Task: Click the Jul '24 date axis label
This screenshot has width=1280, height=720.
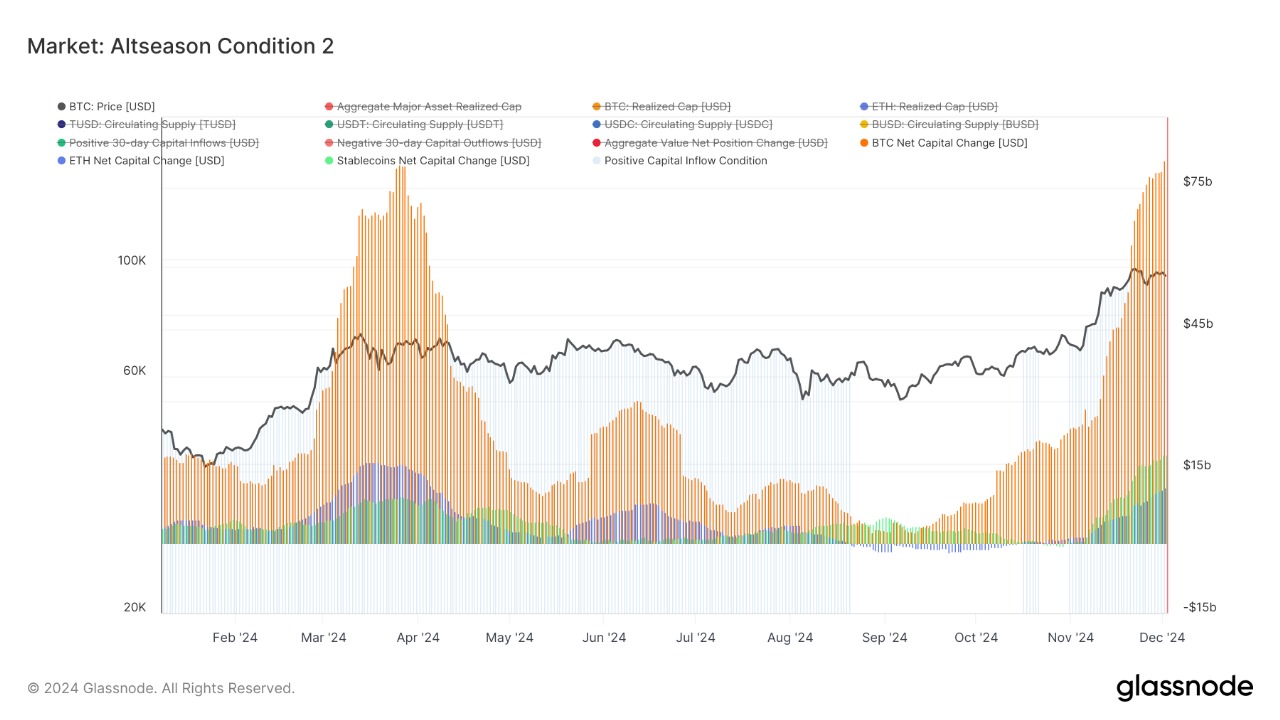Action: [696, 638]
